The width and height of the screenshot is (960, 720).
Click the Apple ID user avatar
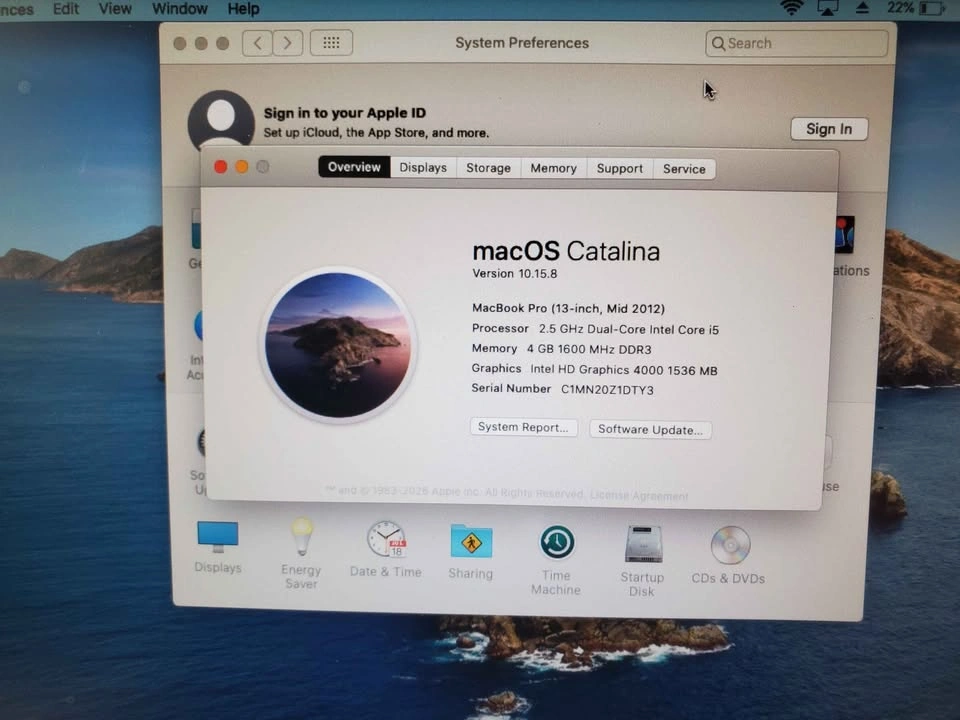coord(221,119)
